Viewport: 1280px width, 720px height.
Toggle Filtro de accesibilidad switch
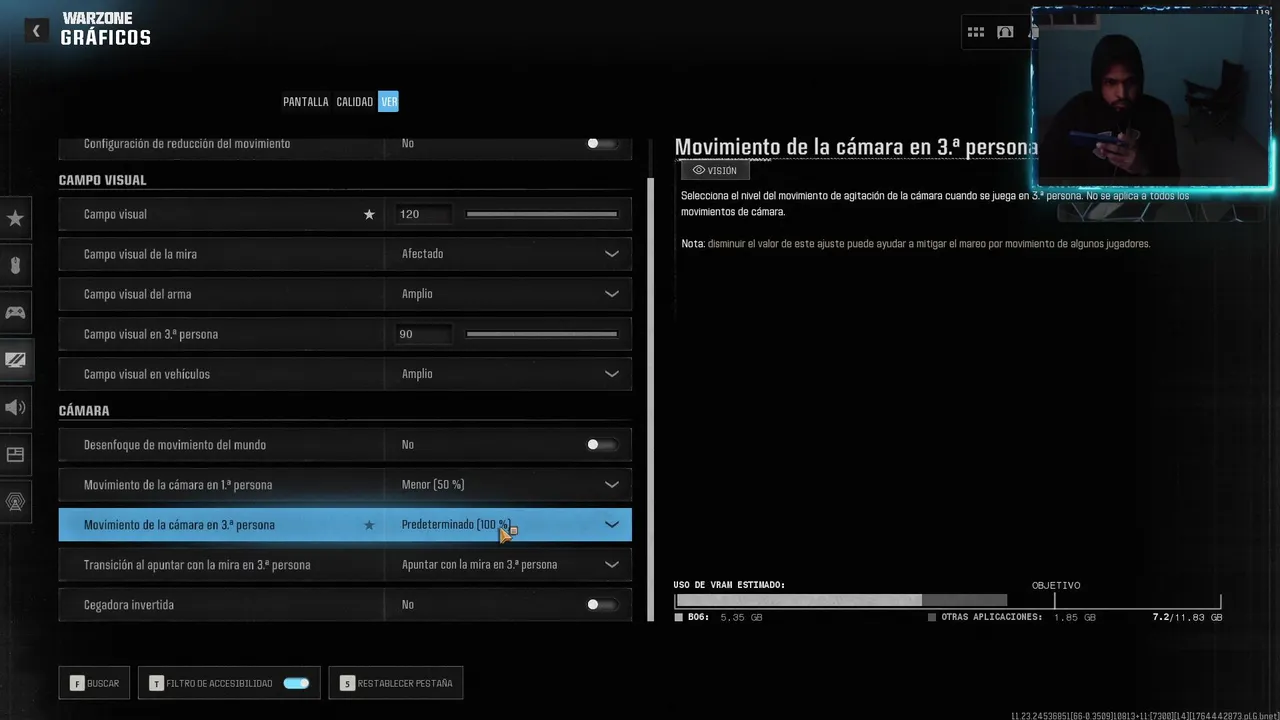(x=296, y=684)
